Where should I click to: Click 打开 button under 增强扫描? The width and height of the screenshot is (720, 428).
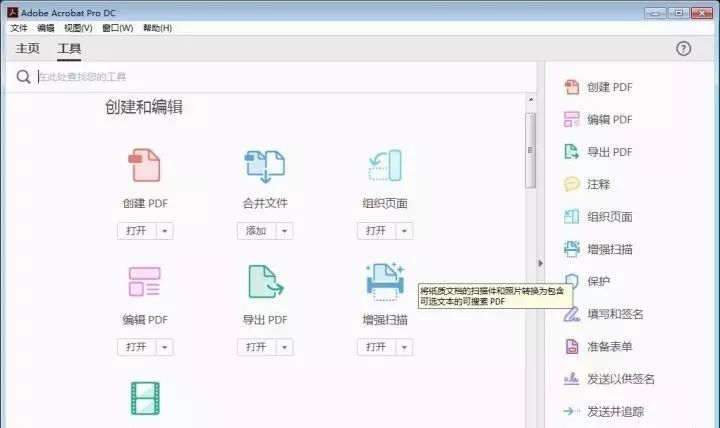coord(377,347)
